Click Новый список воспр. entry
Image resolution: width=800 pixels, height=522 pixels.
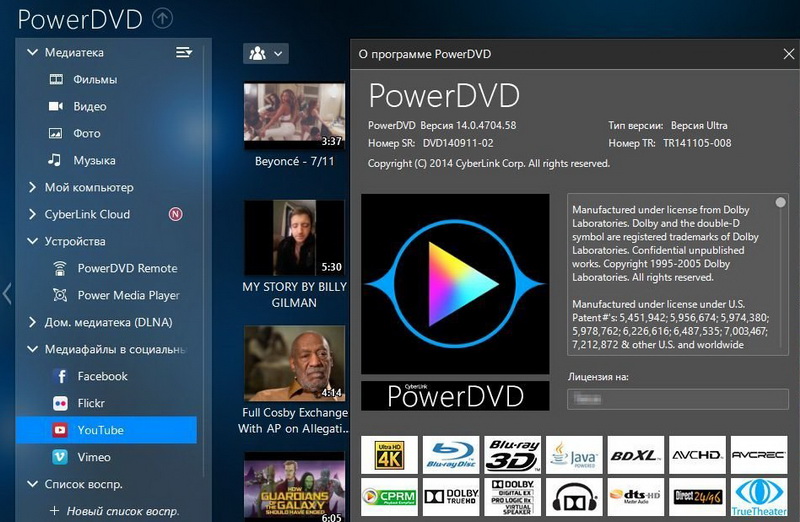(x=122, y=511)
